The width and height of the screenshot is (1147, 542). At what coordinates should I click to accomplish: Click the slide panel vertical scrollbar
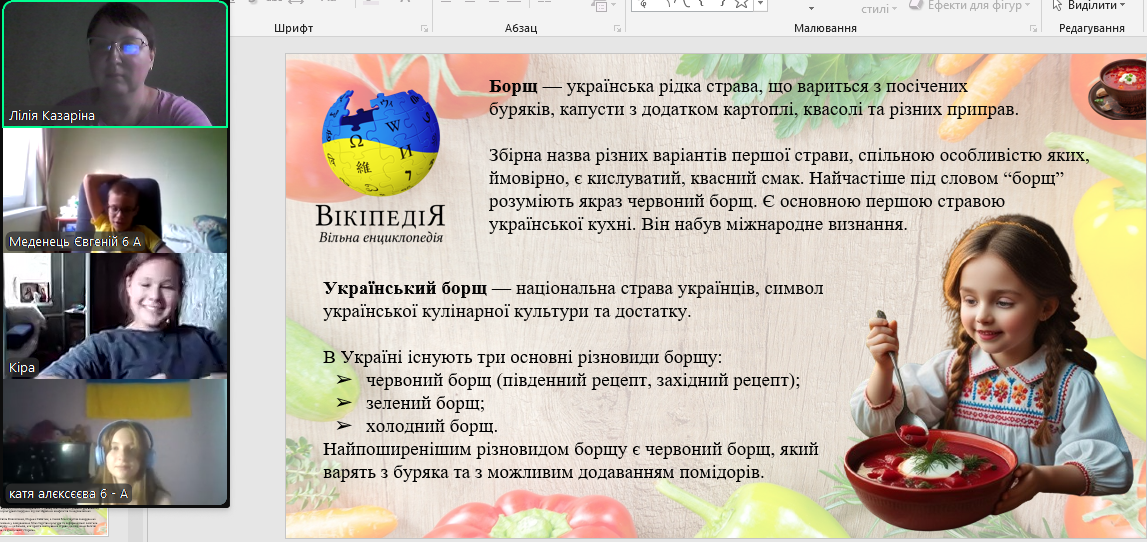coord(137,524)
